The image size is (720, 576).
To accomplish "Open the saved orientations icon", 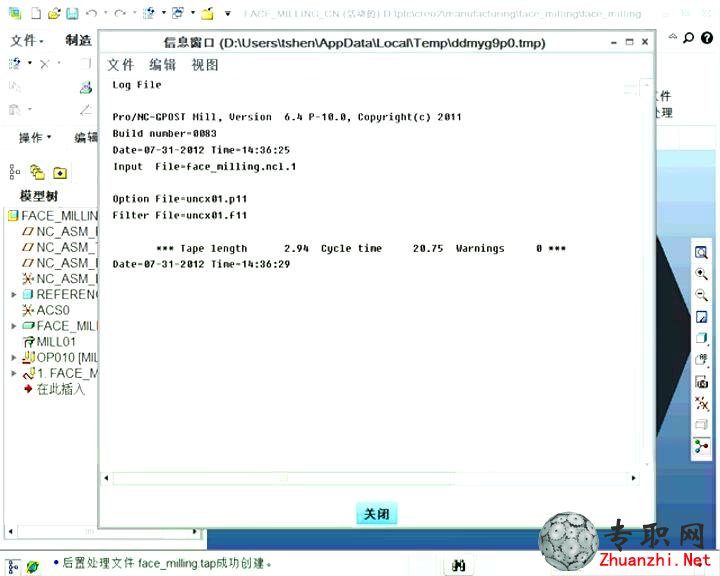I will coord(701,359).
